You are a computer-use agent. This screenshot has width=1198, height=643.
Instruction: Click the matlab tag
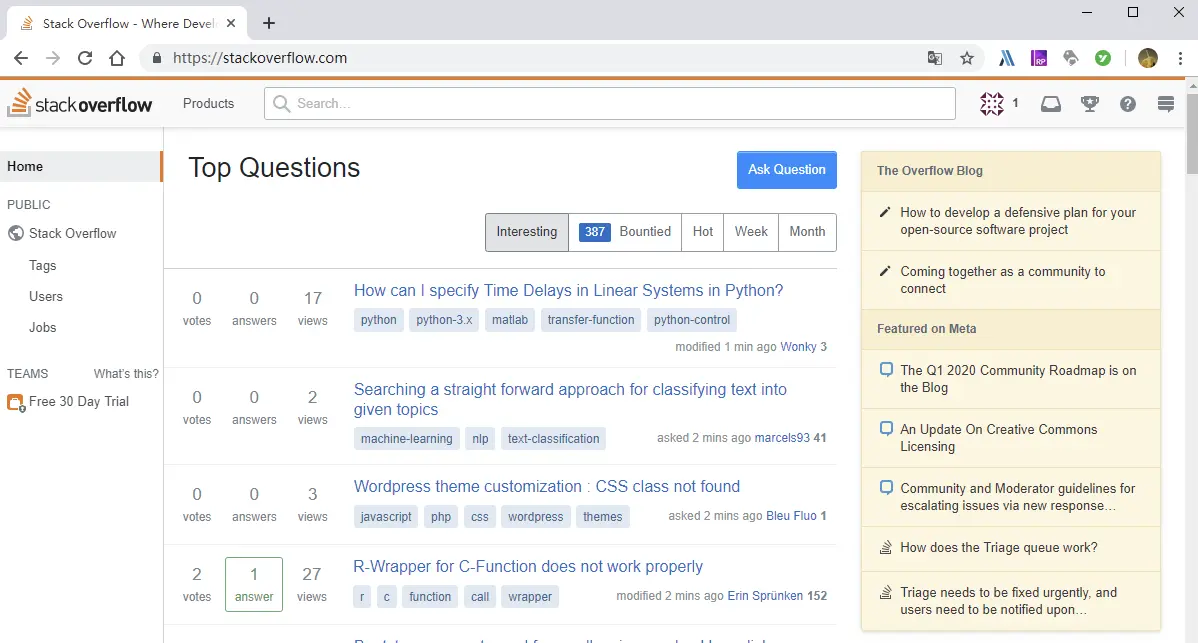(510, 320)
